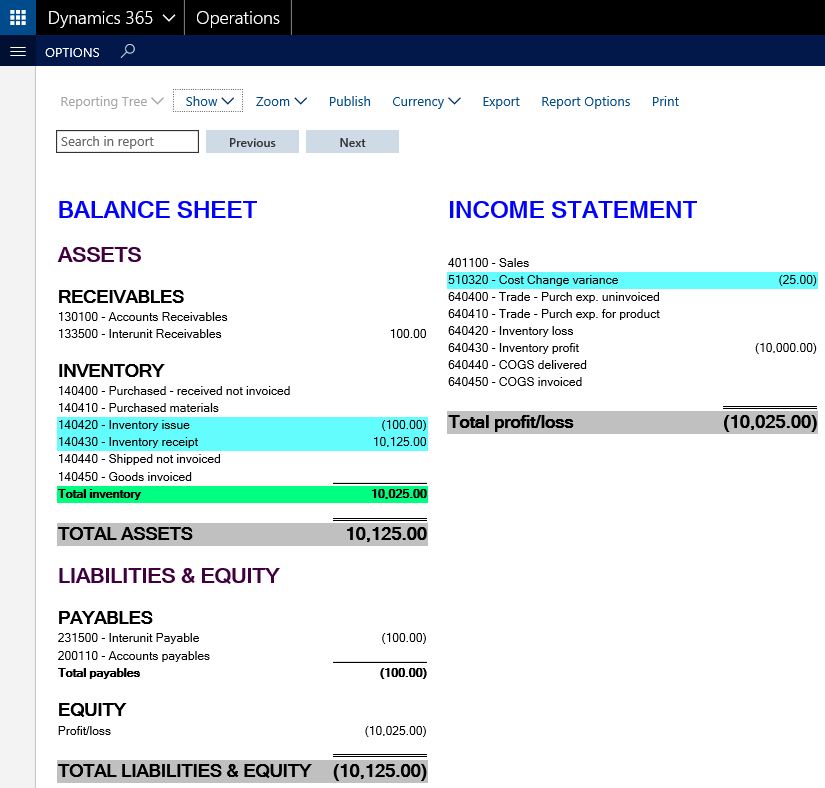Expand the Reporting Tree dropdown
This screenshot has height=788, width=825.
click(x=111, y=101)
